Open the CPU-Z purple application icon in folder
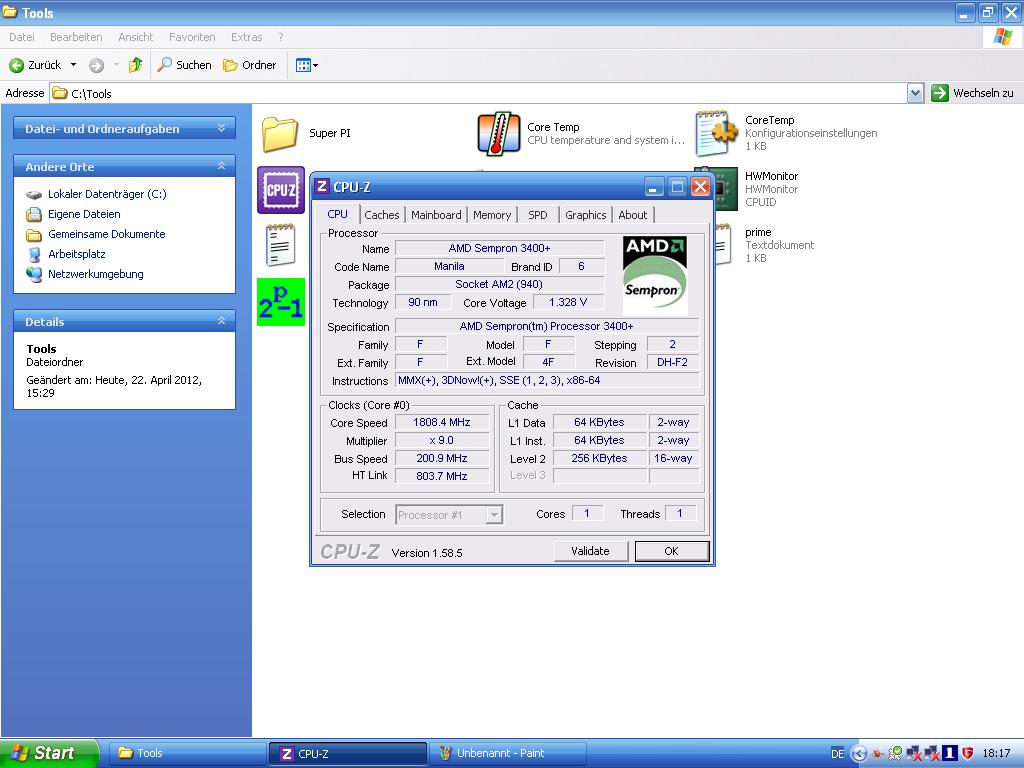This screenshot has width=1024, height=768. [x=281, y=190]
